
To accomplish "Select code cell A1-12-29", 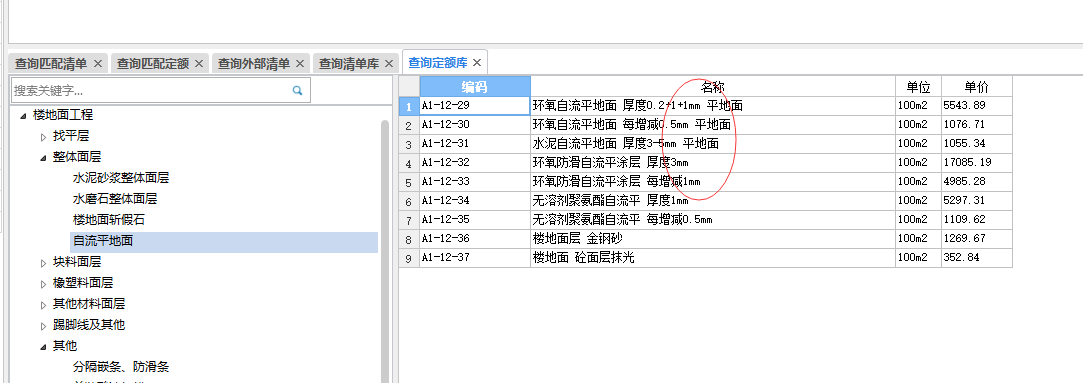I will [x=475, y=106].
